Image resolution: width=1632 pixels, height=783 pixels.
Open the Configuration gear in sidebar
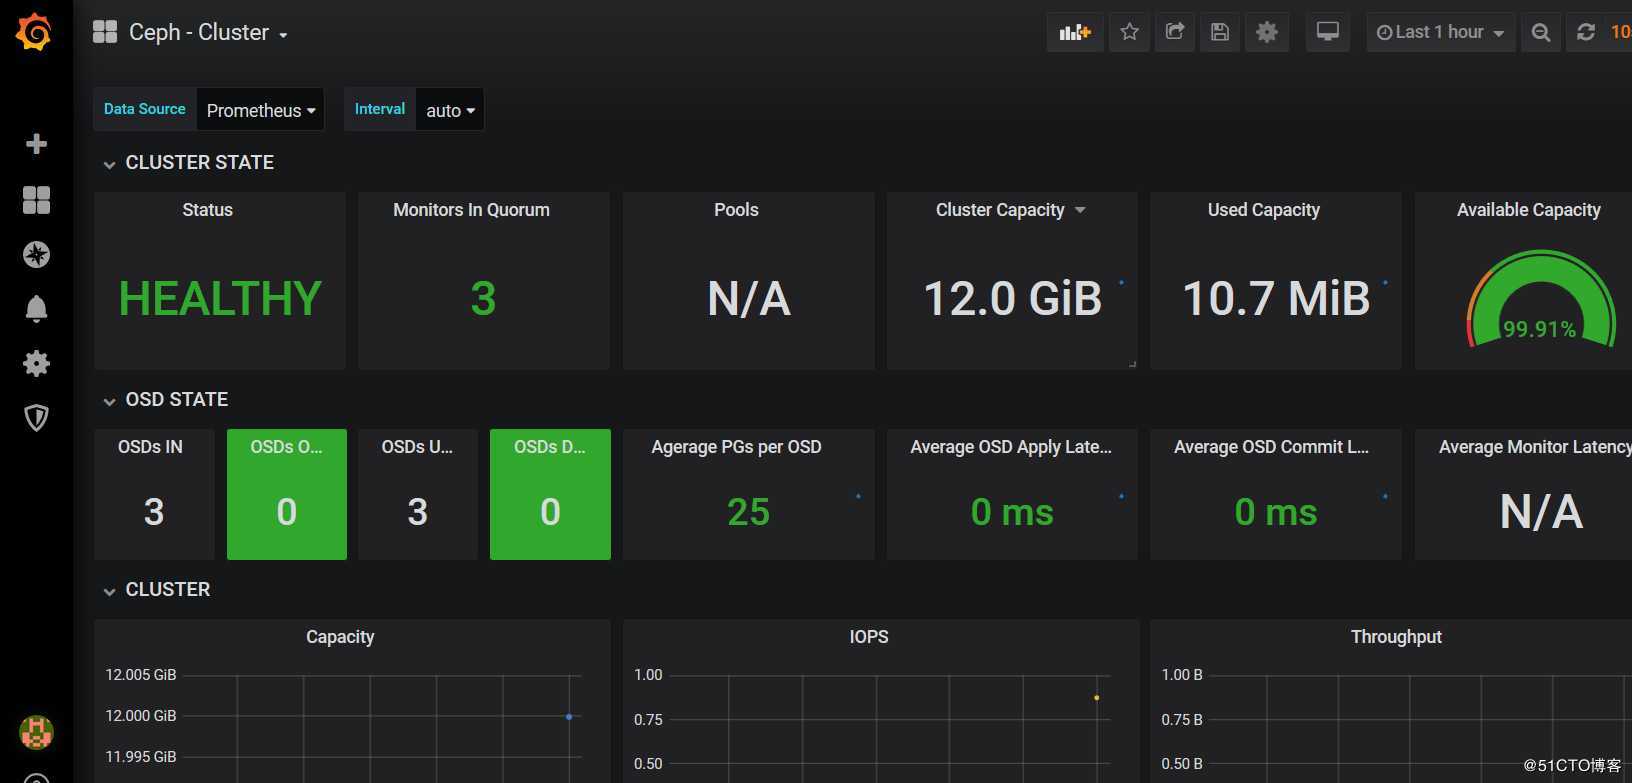[x=36, y=363]
